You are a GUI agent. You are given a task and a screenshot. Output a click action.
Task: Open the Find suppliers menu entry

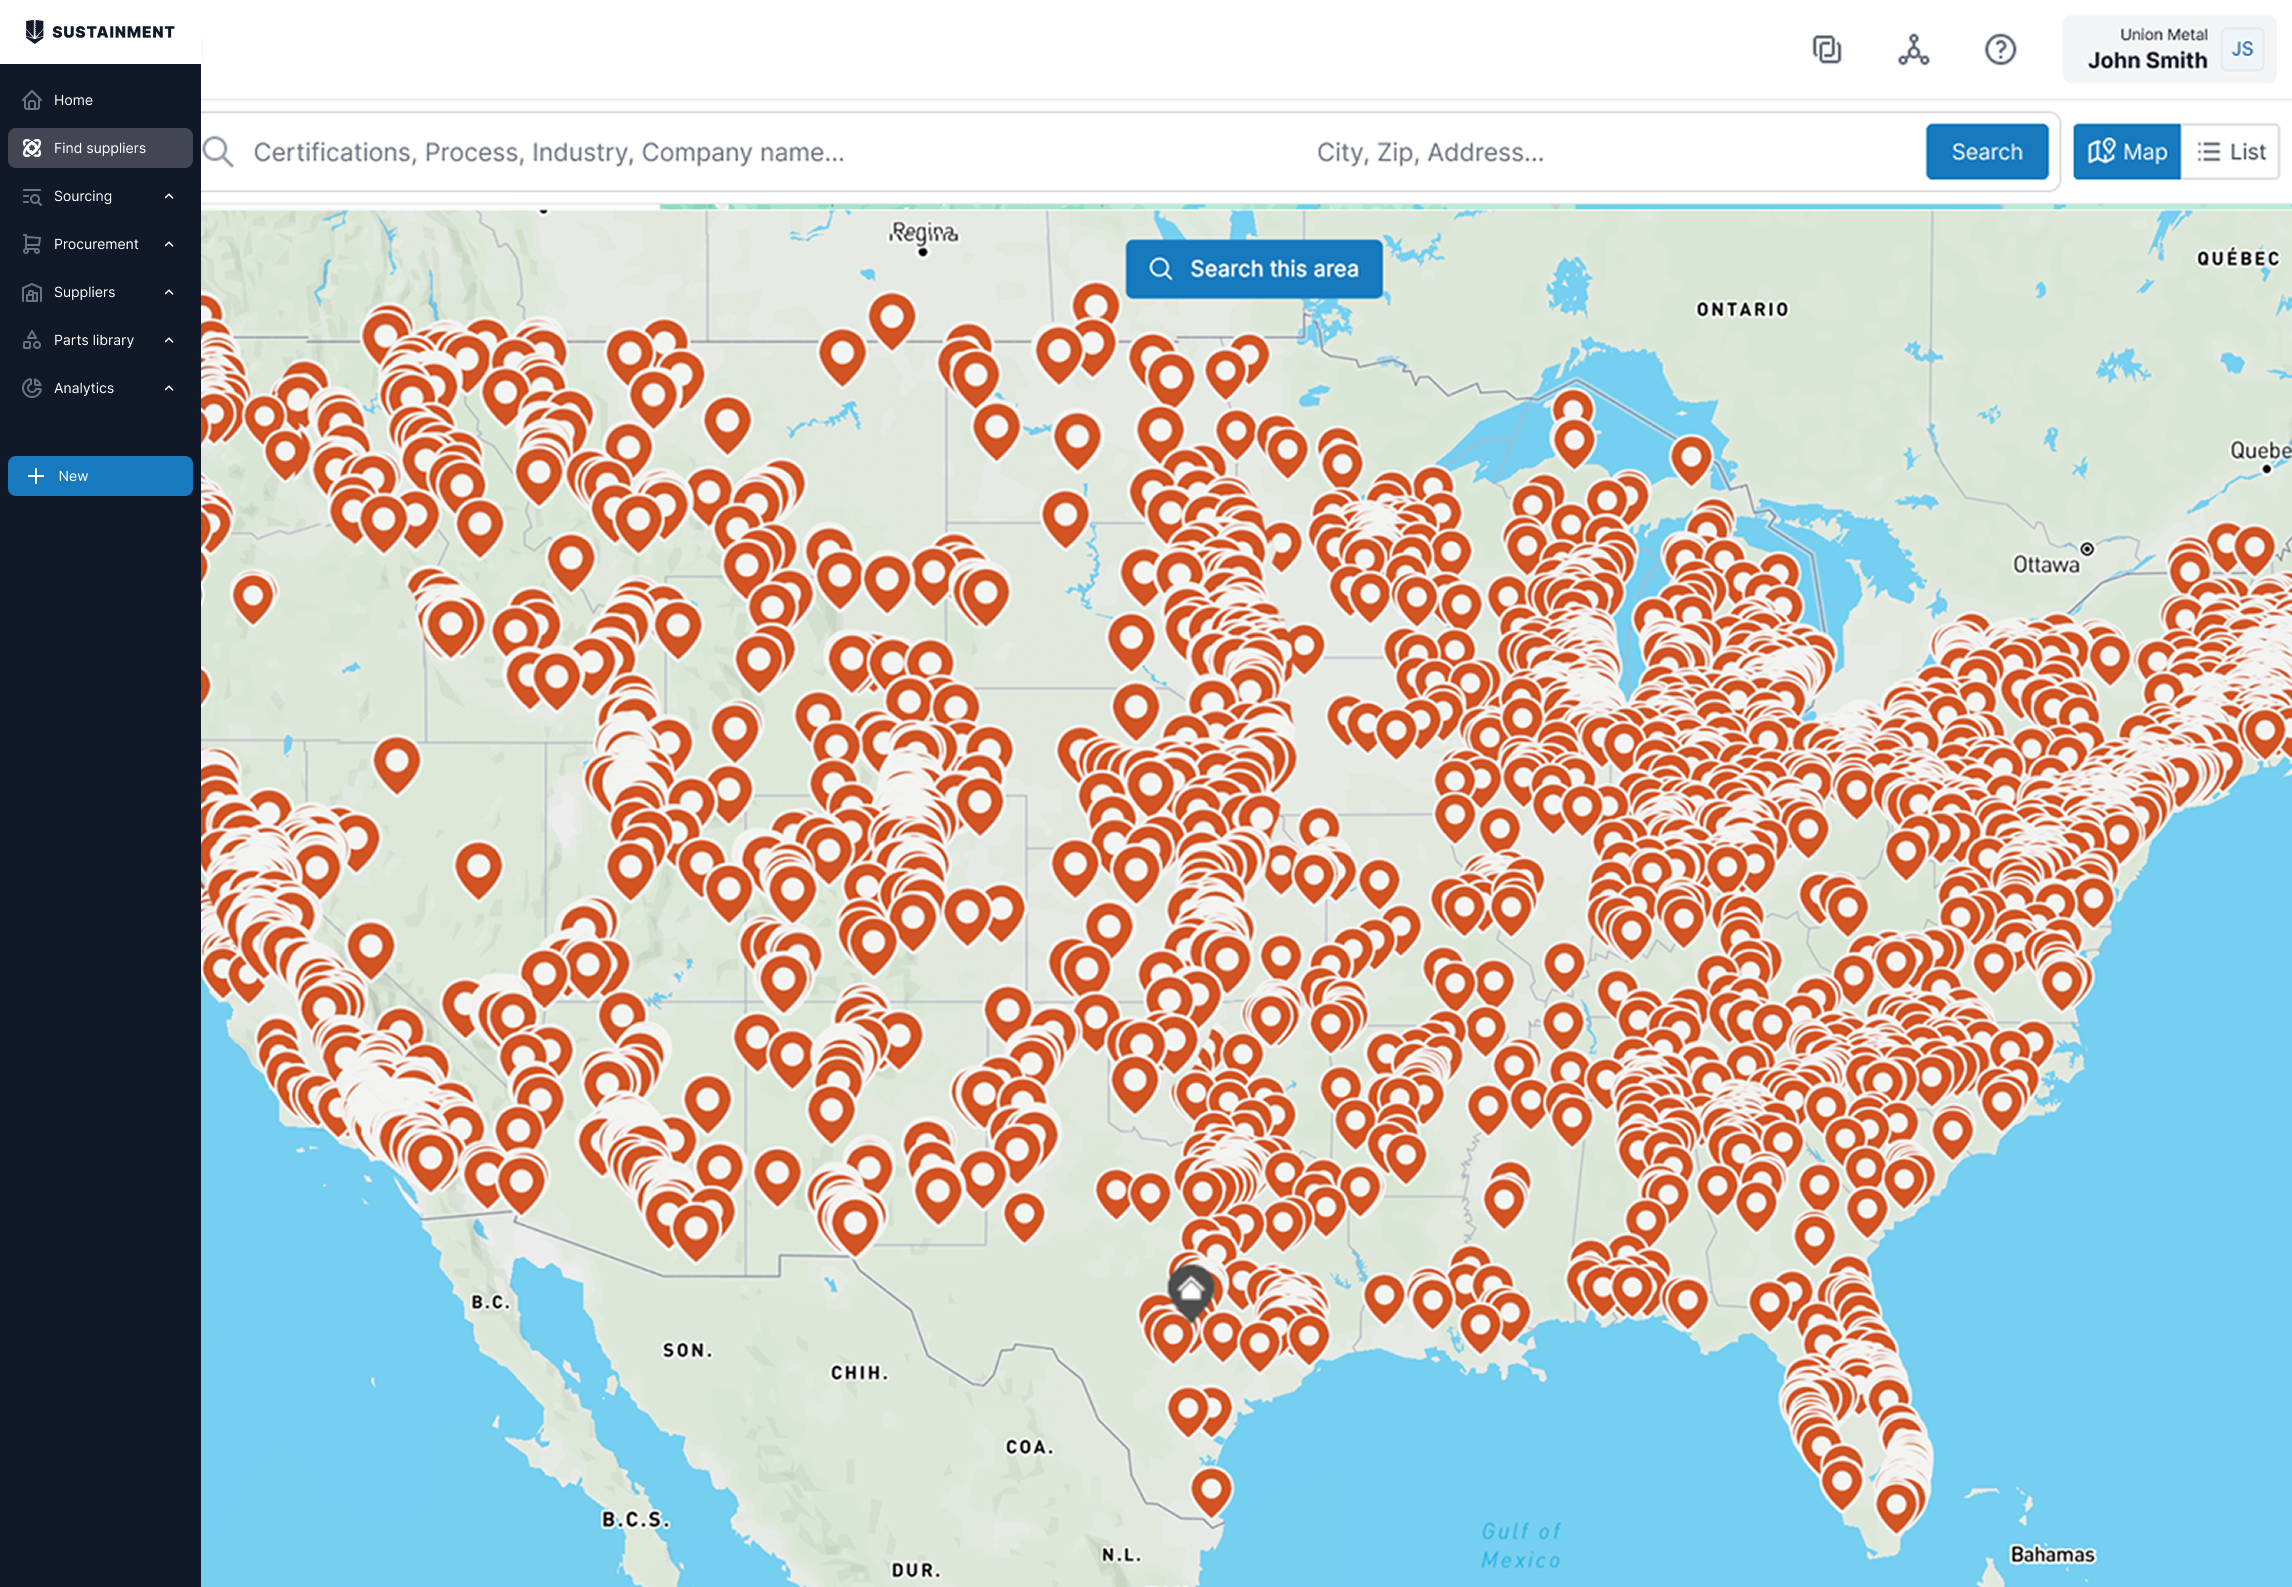point(99,147)
